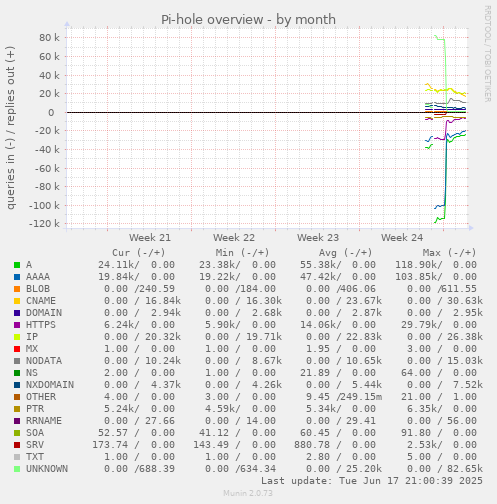Click the lime IP legend swatch

(x=17, y=337)
